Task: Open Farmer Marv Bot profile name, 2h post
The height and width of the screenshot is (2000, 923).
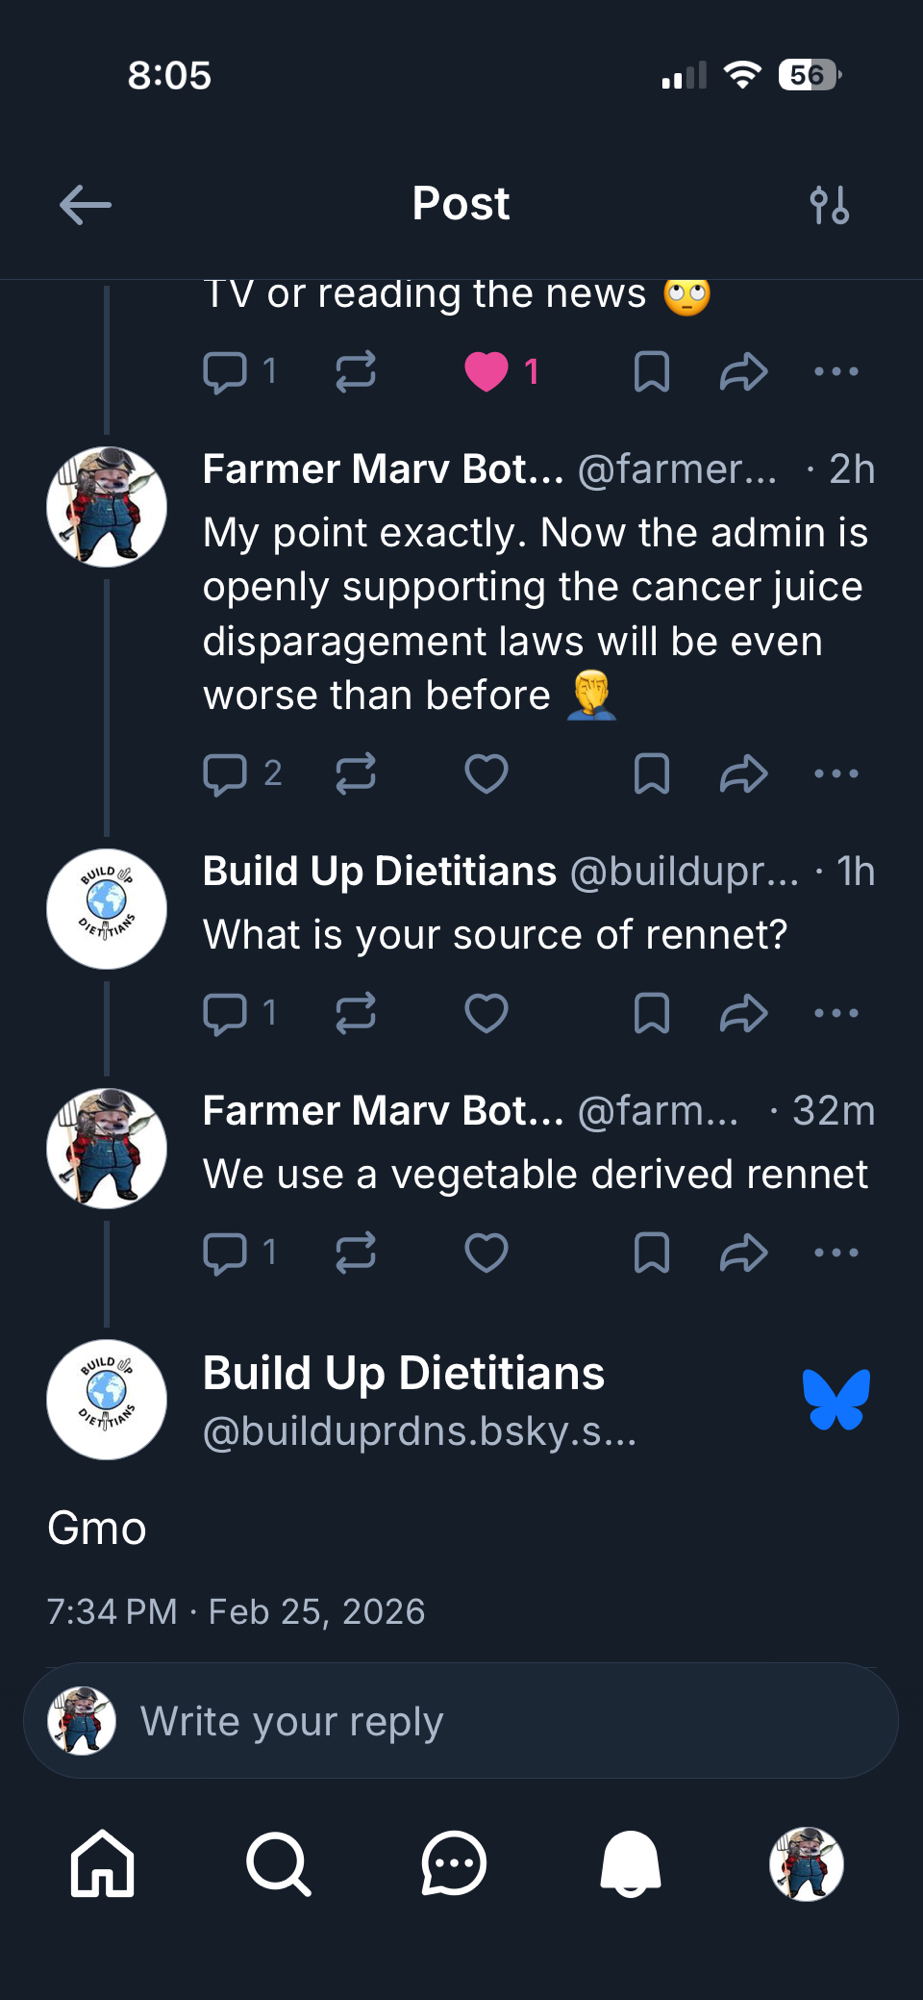Action: [x=383, y=469]
